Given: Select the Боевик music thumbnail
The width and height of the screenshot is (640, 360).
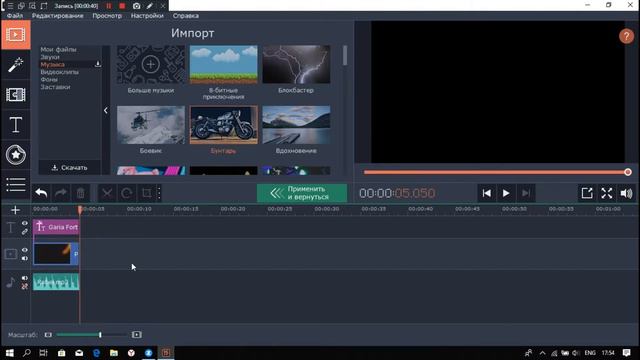Looking at the screenshot, I should tap(151, 125).
